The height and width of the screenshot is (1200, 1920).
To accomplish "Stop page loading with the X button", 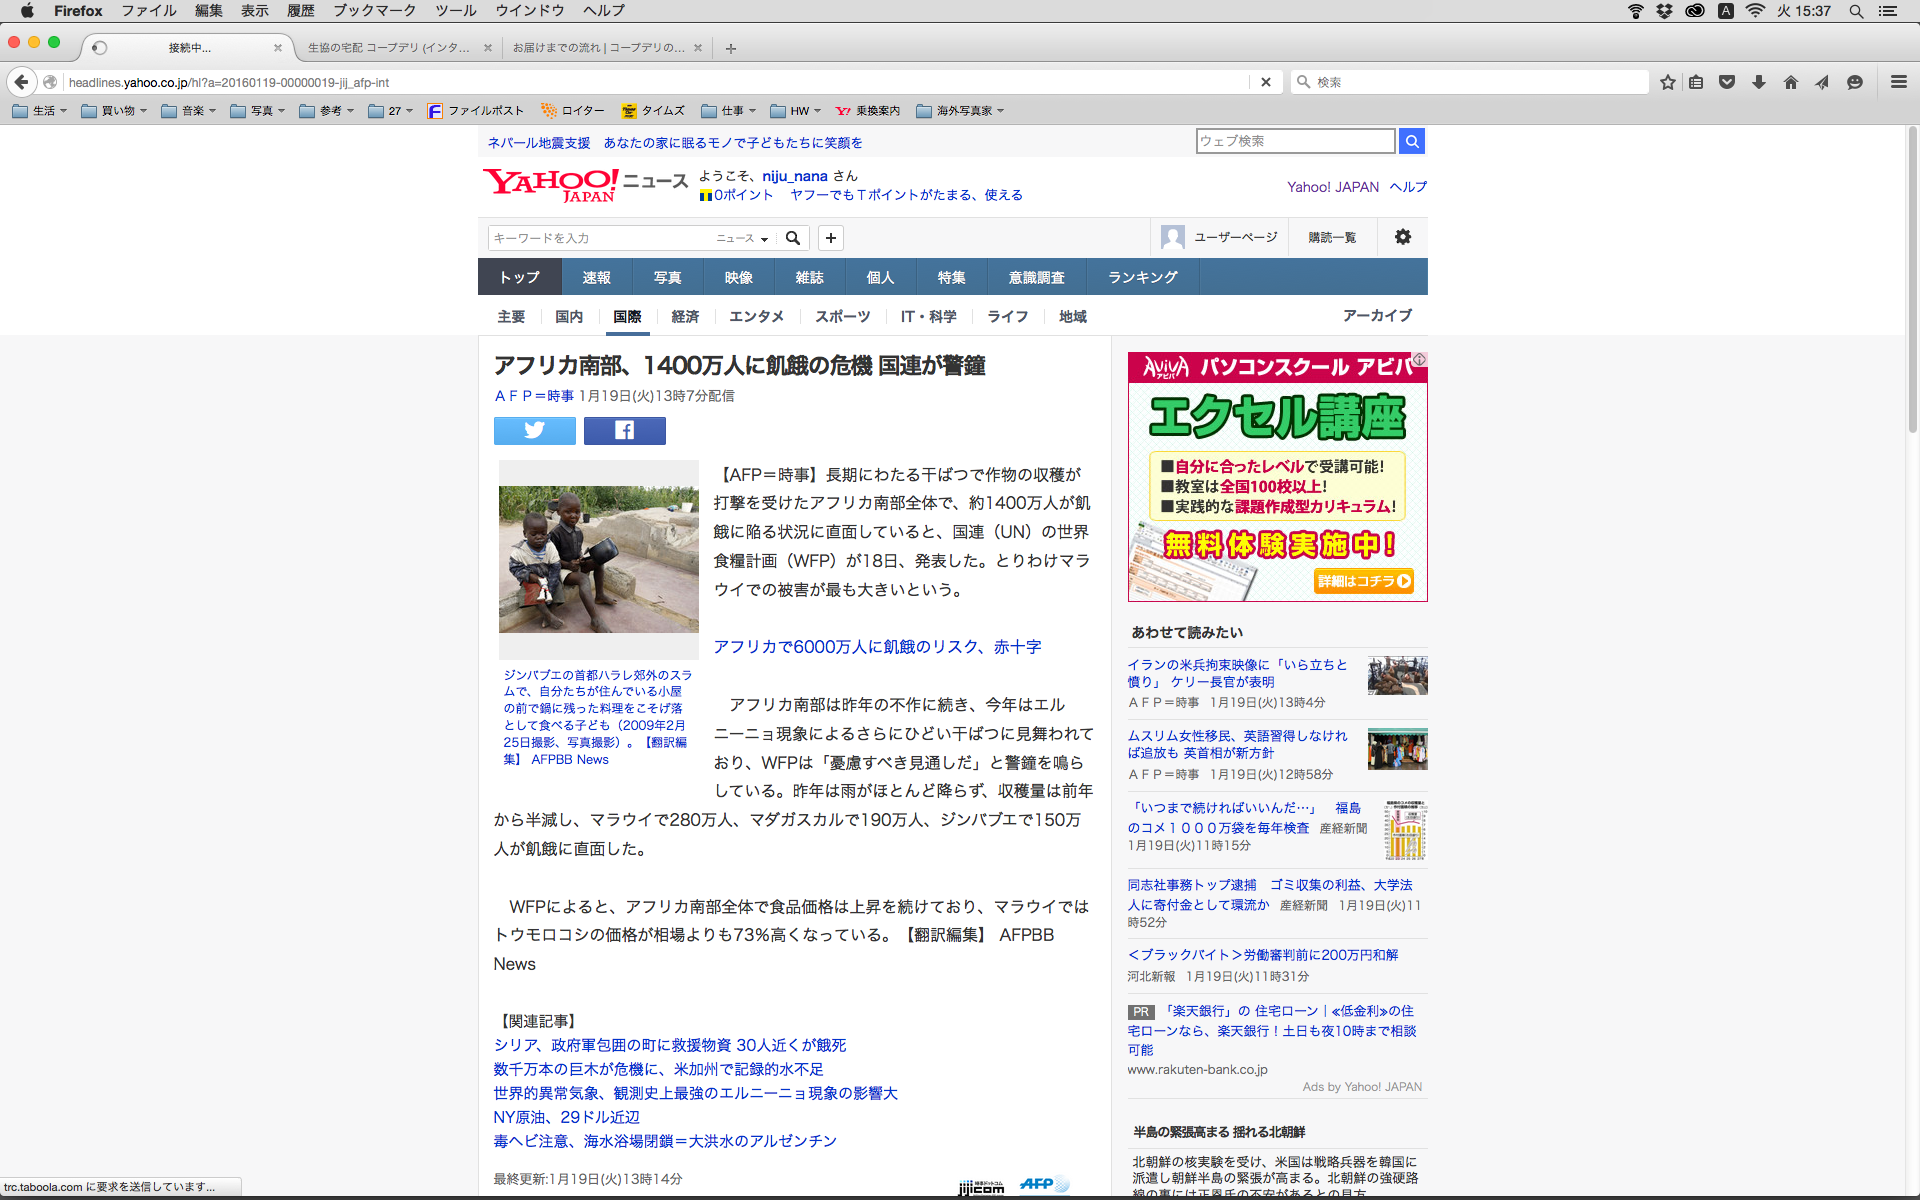I will (x=1266, y=82).
